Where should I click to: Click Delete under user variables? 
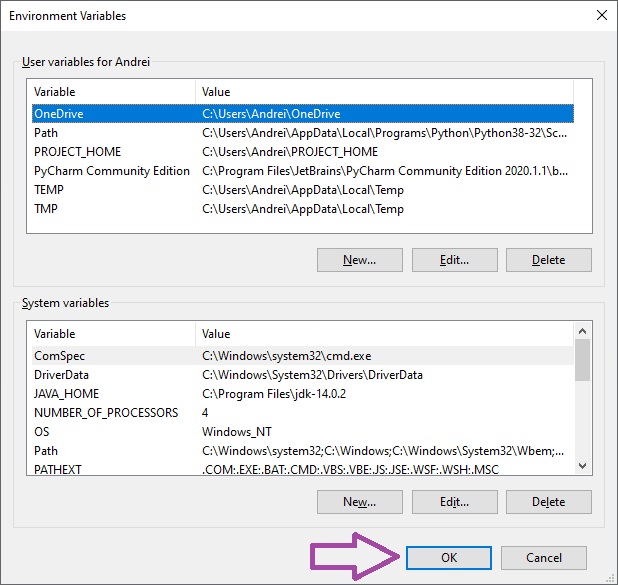(549, 260)
